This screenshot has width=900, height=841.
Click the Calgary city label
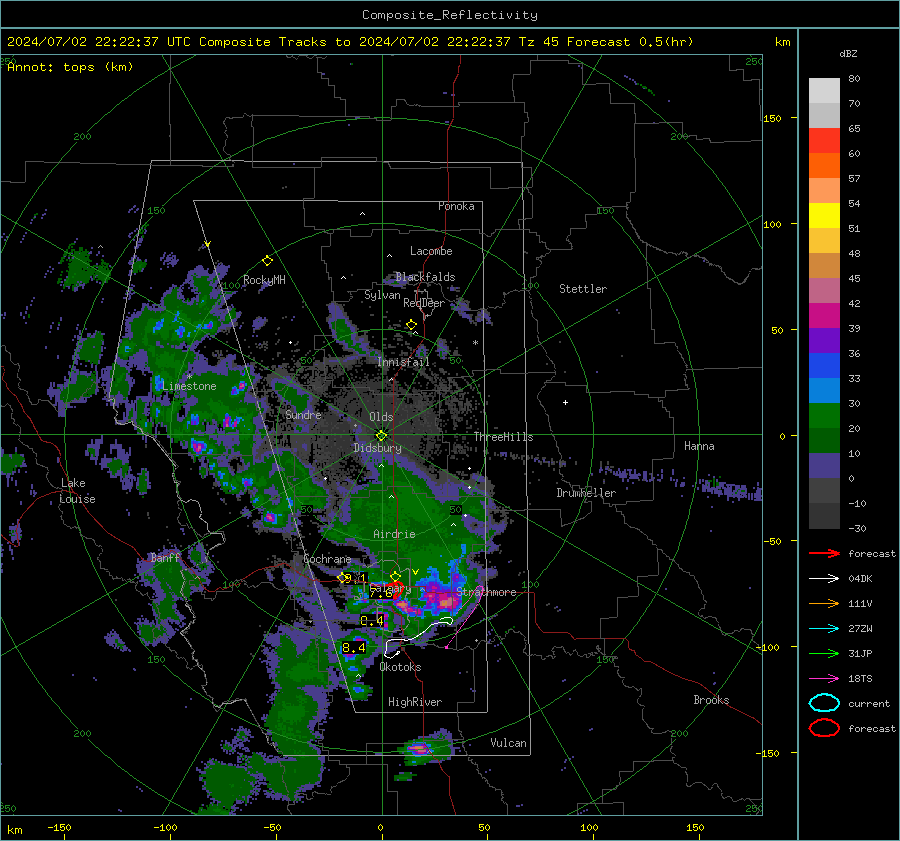tap(390, 588)
